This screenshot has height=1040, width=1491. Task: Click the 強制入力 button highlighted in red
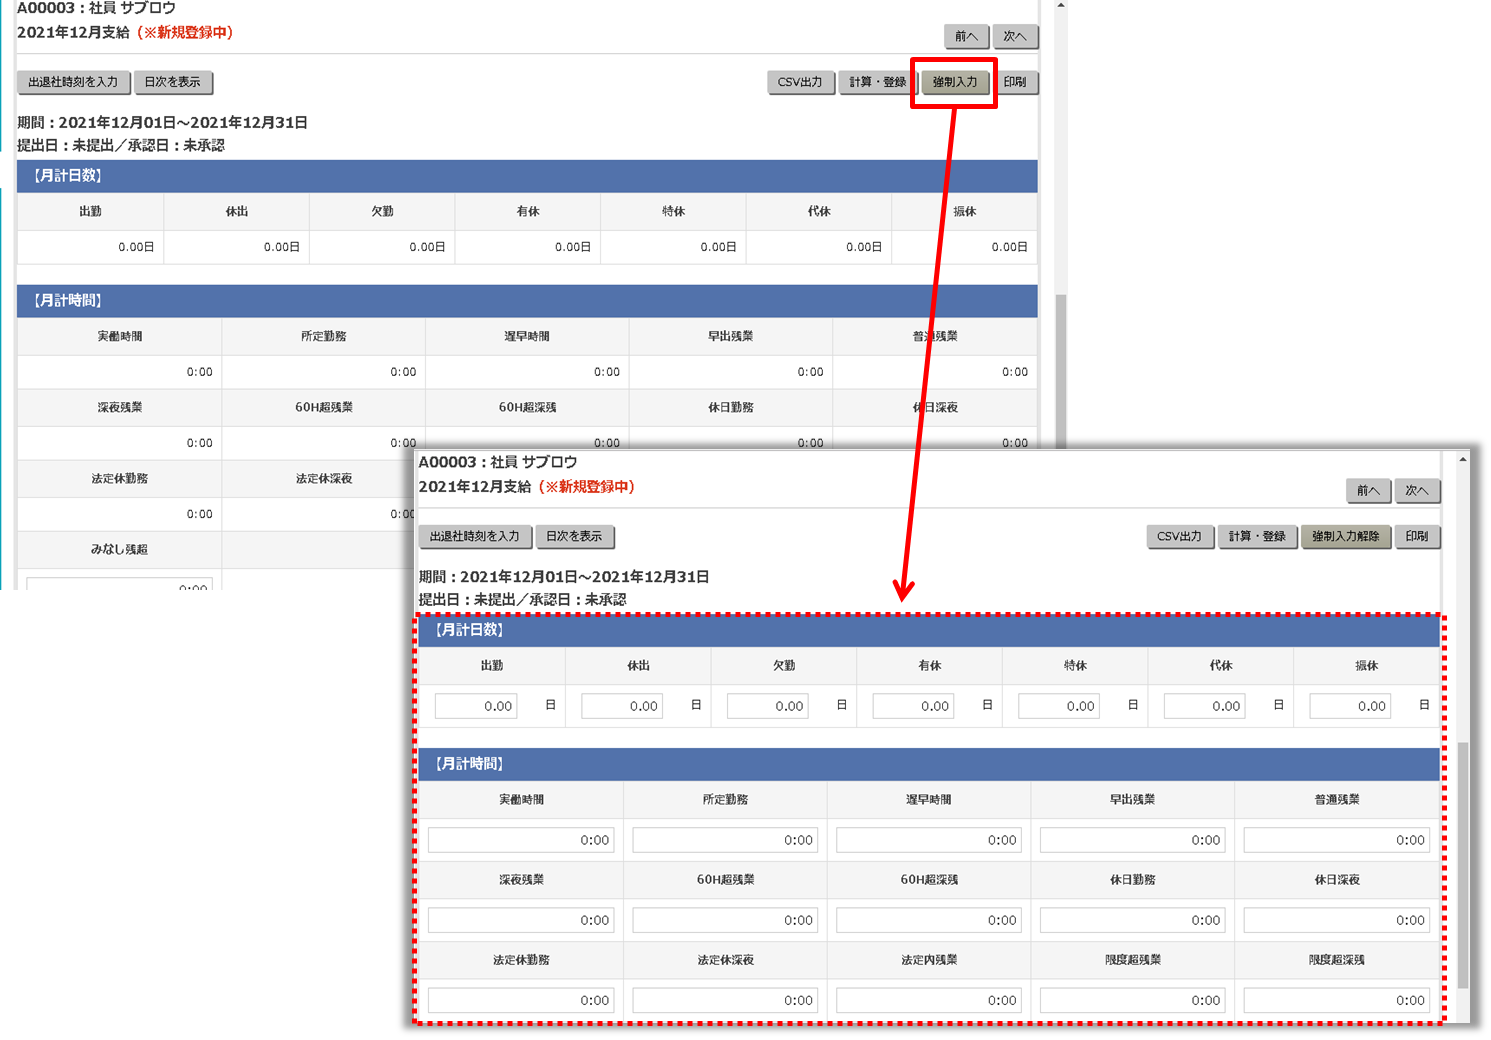954,82
